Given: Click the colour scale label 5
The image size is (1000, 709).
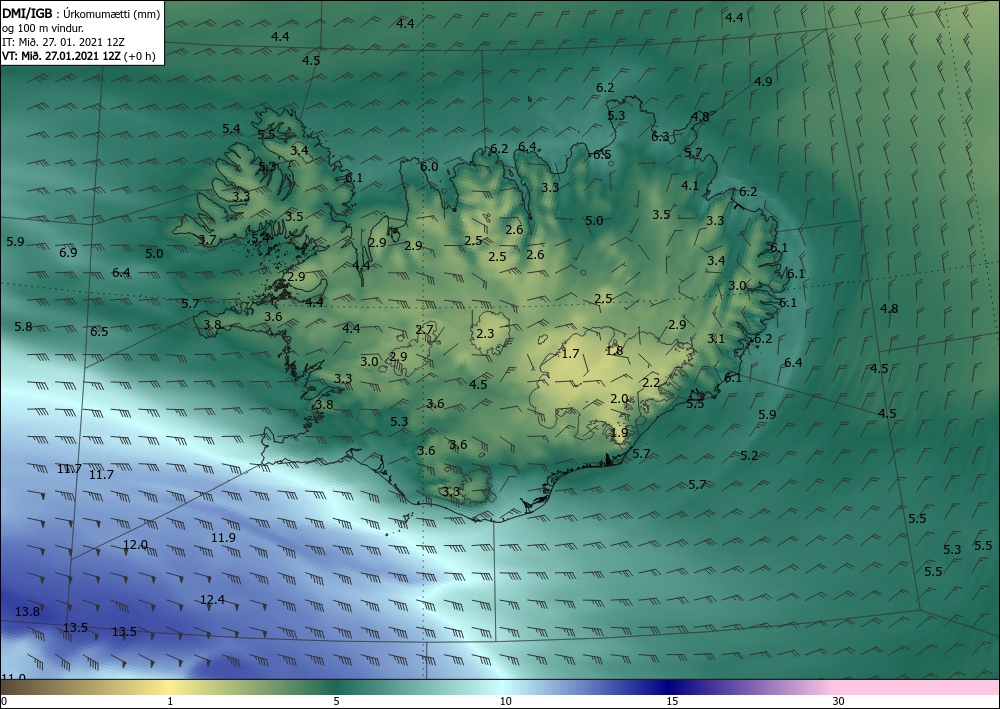Looking at the screenshot, I should tap(336, 702).
